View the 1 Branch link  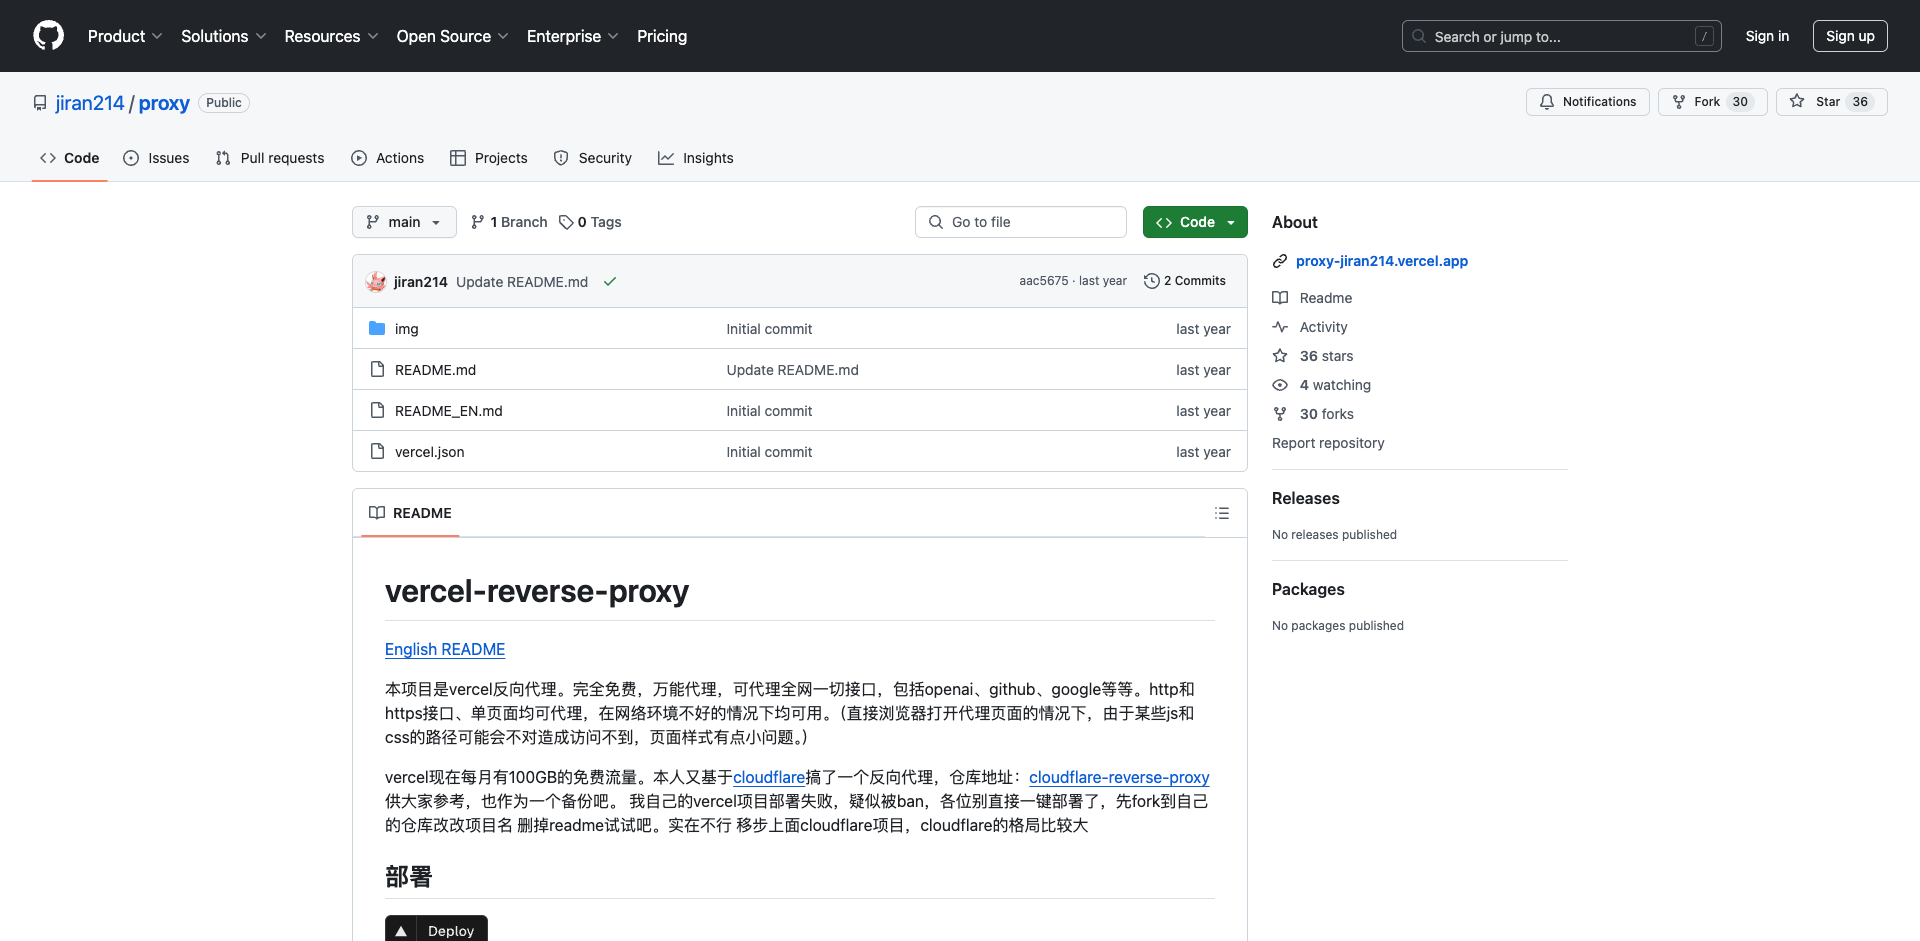509,222
